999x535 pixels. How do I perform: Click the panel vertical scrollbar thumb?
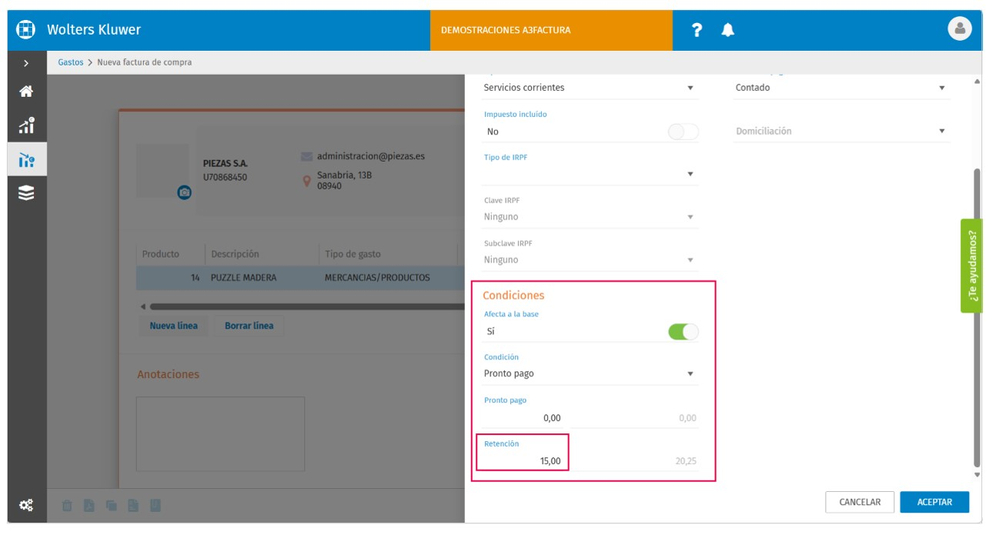tap(977, 318)
